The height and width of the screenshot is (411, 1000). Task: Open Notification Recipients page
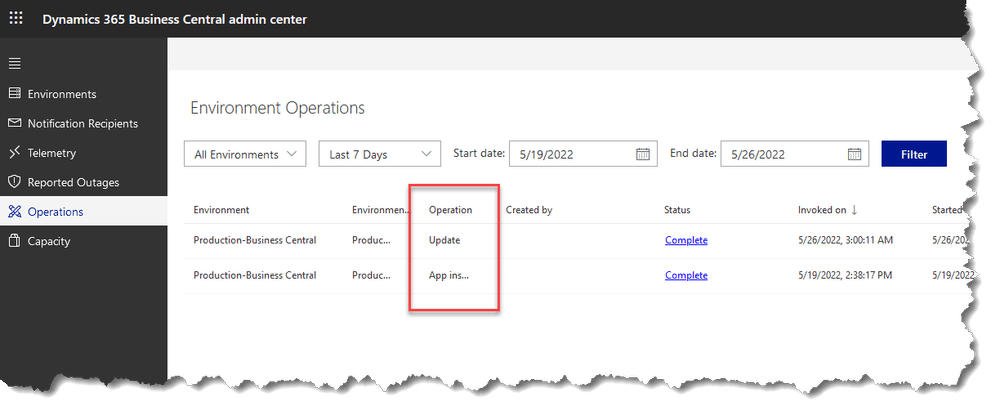(83, 123)
